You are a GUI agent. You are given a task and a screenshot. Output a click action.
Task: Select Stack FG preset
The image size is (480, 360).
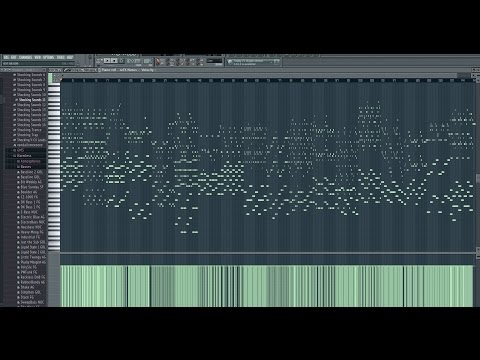pyautogui.click(x=26, y=297)
